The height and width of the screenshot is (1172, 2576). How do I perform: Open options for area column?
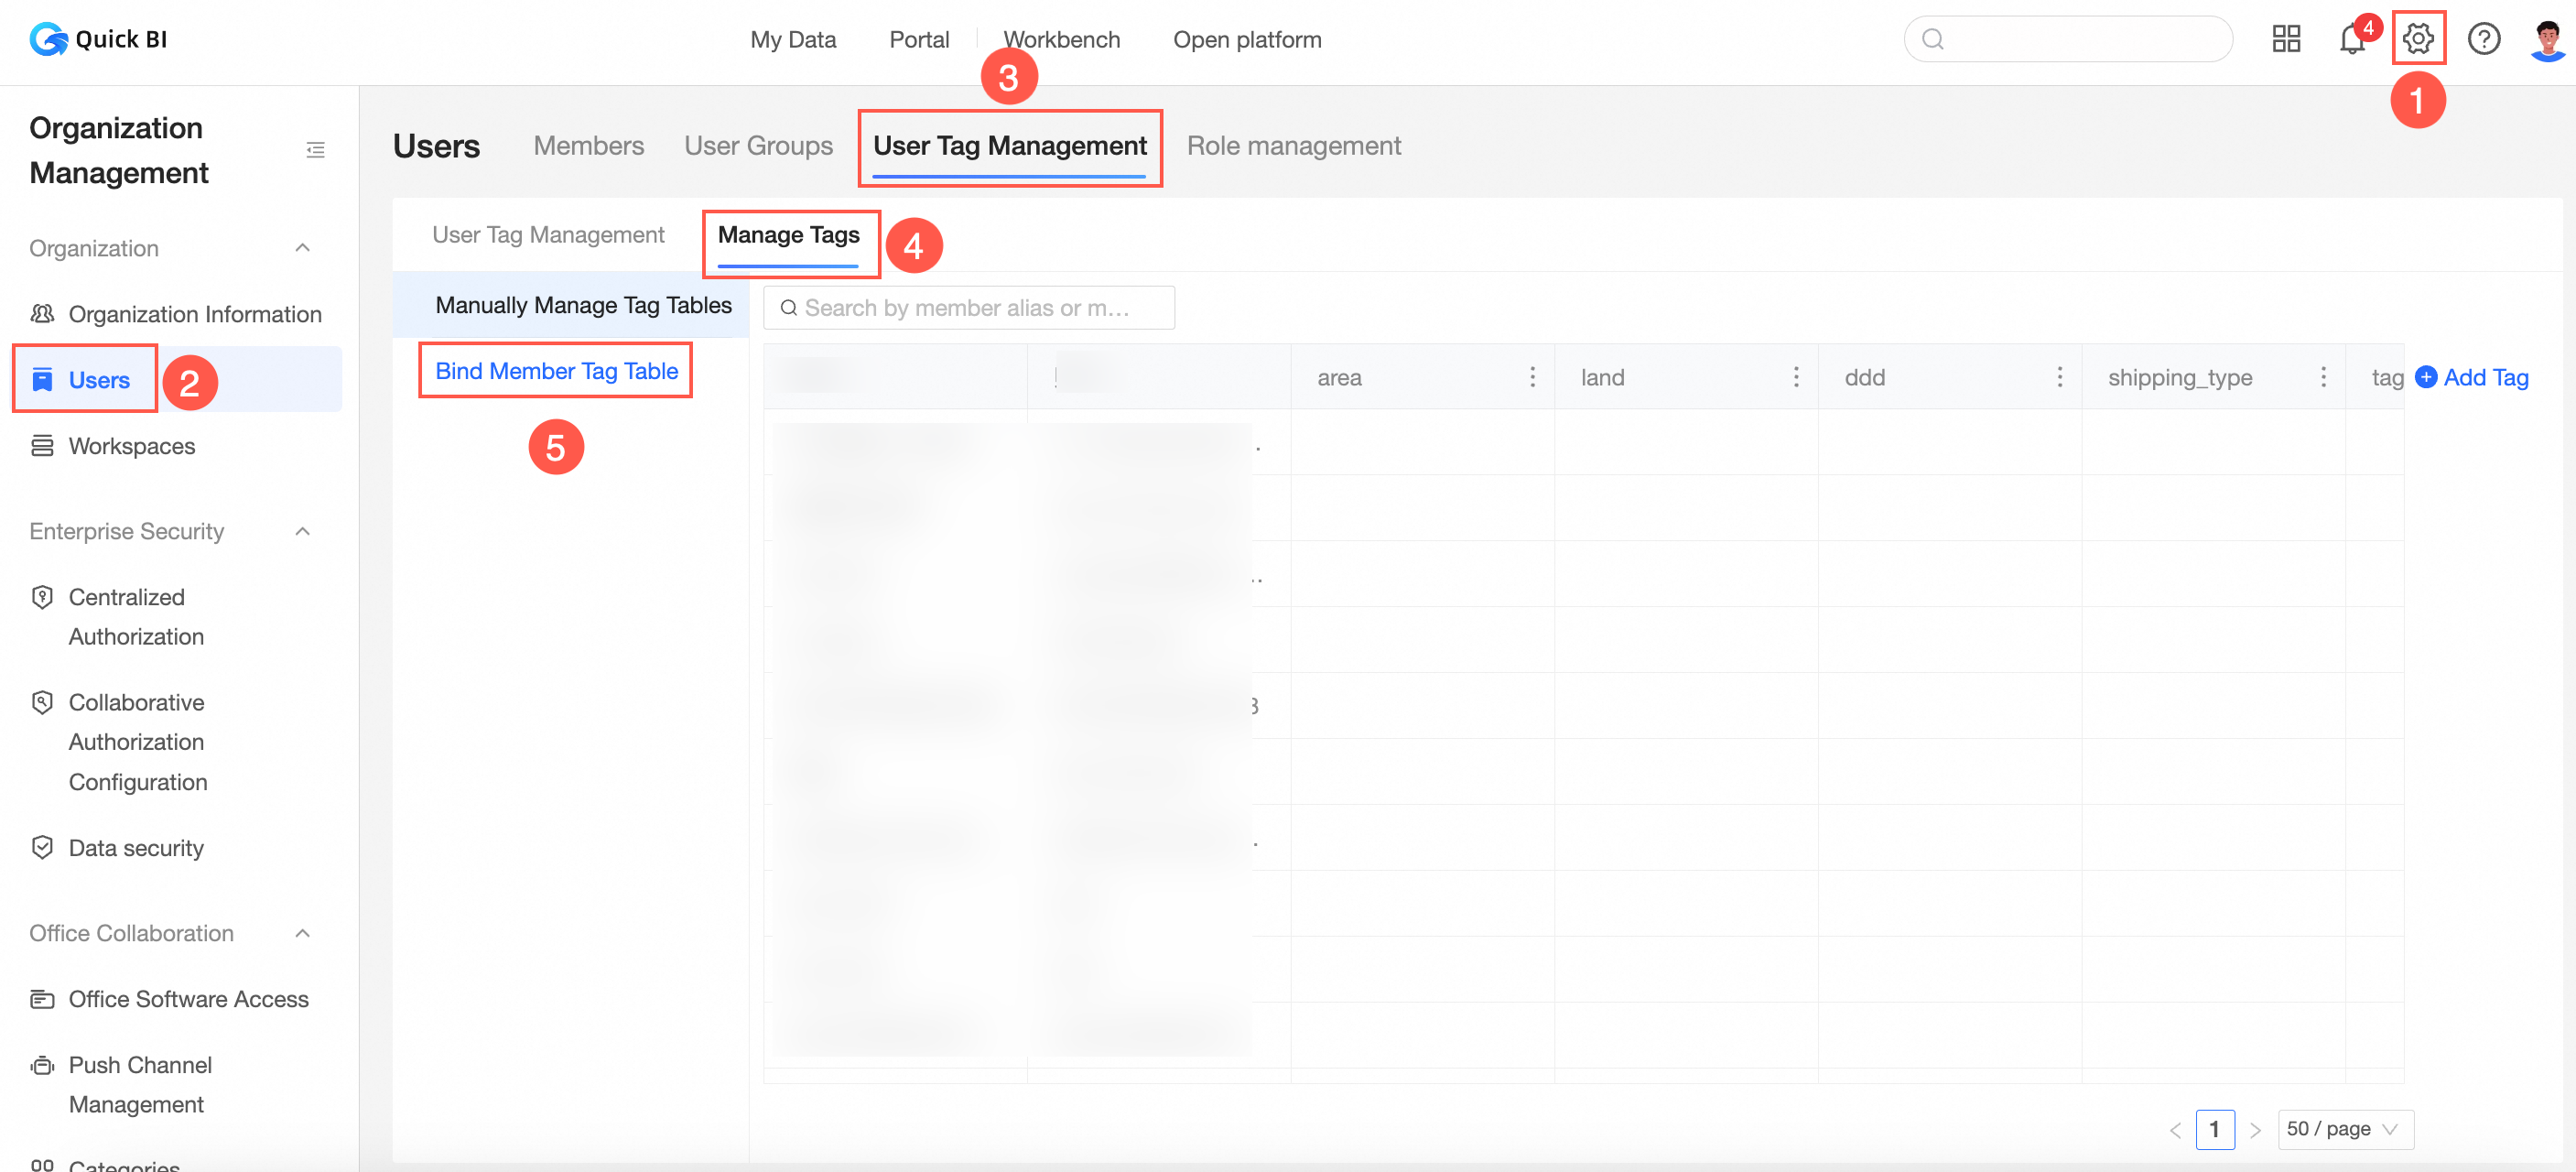(1532, 377)
